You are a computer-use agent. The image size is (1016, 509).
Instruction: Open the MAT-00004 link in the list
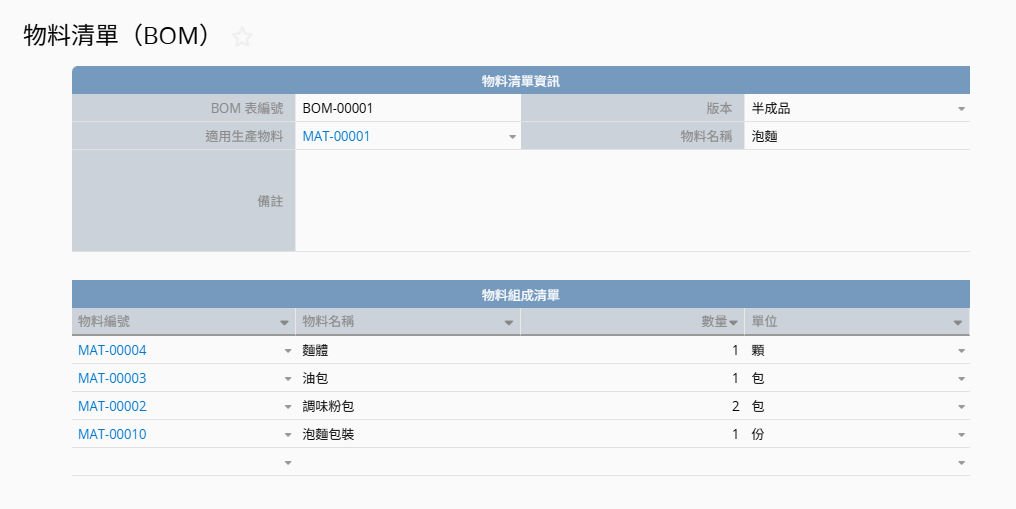coord(112,350)
